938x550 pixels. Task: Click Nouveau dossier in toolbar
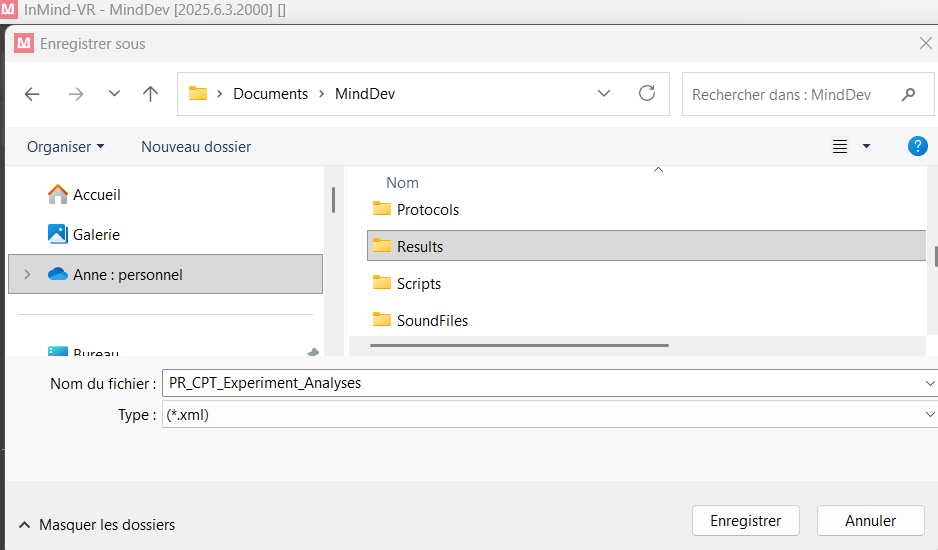pyautogui.click(x=196, y=147)
